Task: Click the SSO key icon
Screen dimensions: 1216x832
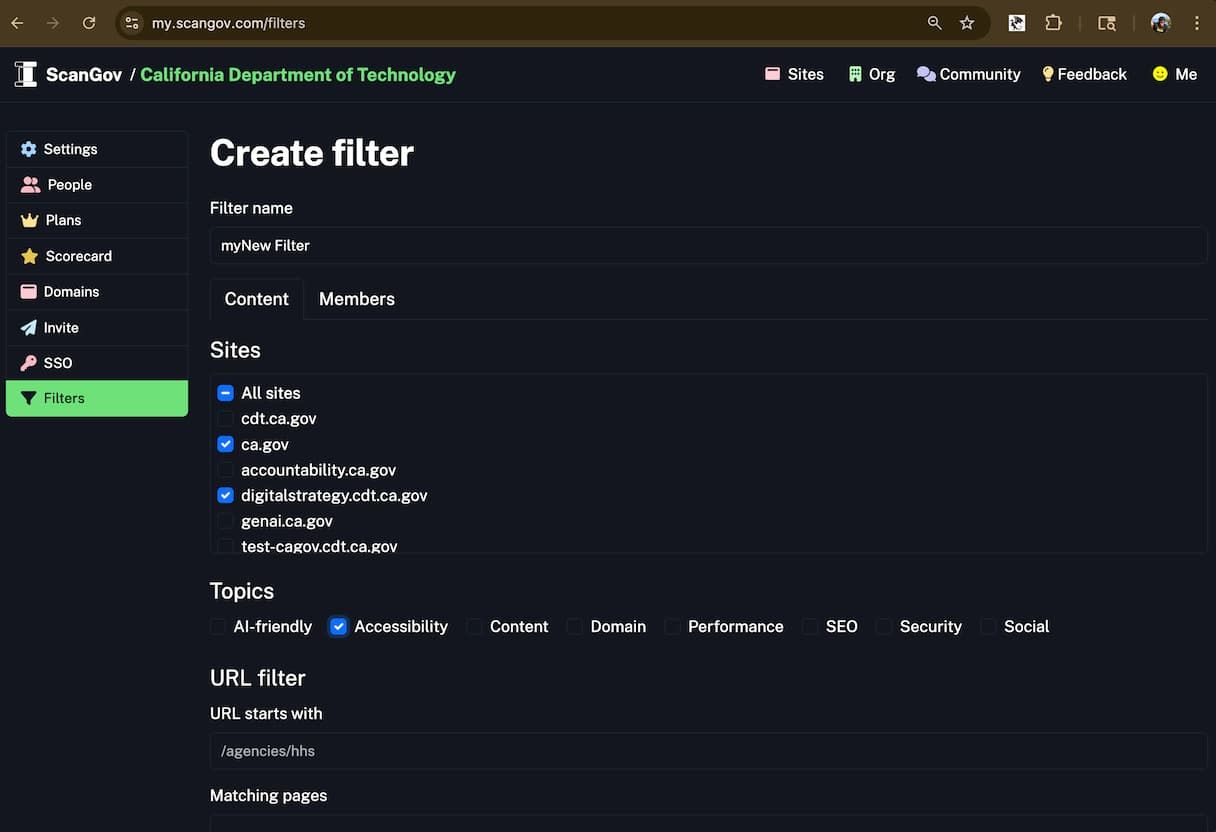Action: point(28,362)
